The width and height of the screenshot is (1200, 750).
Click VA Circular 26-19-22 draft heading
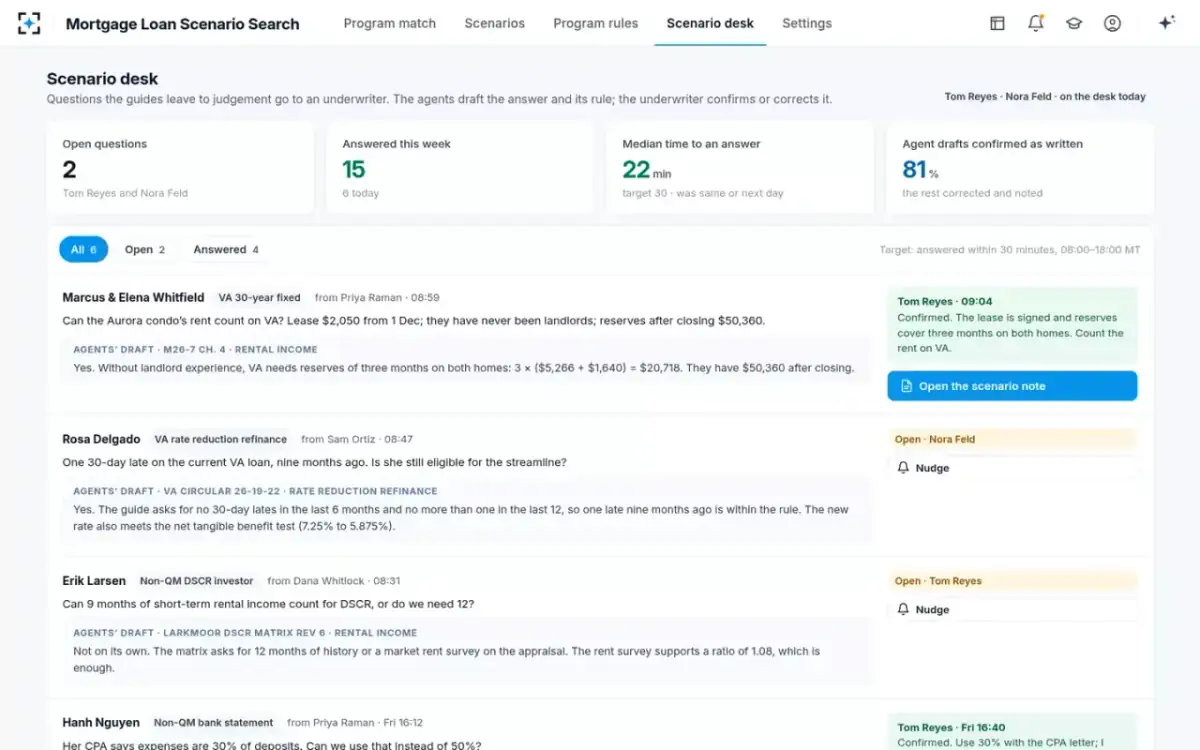click(255, 492)
